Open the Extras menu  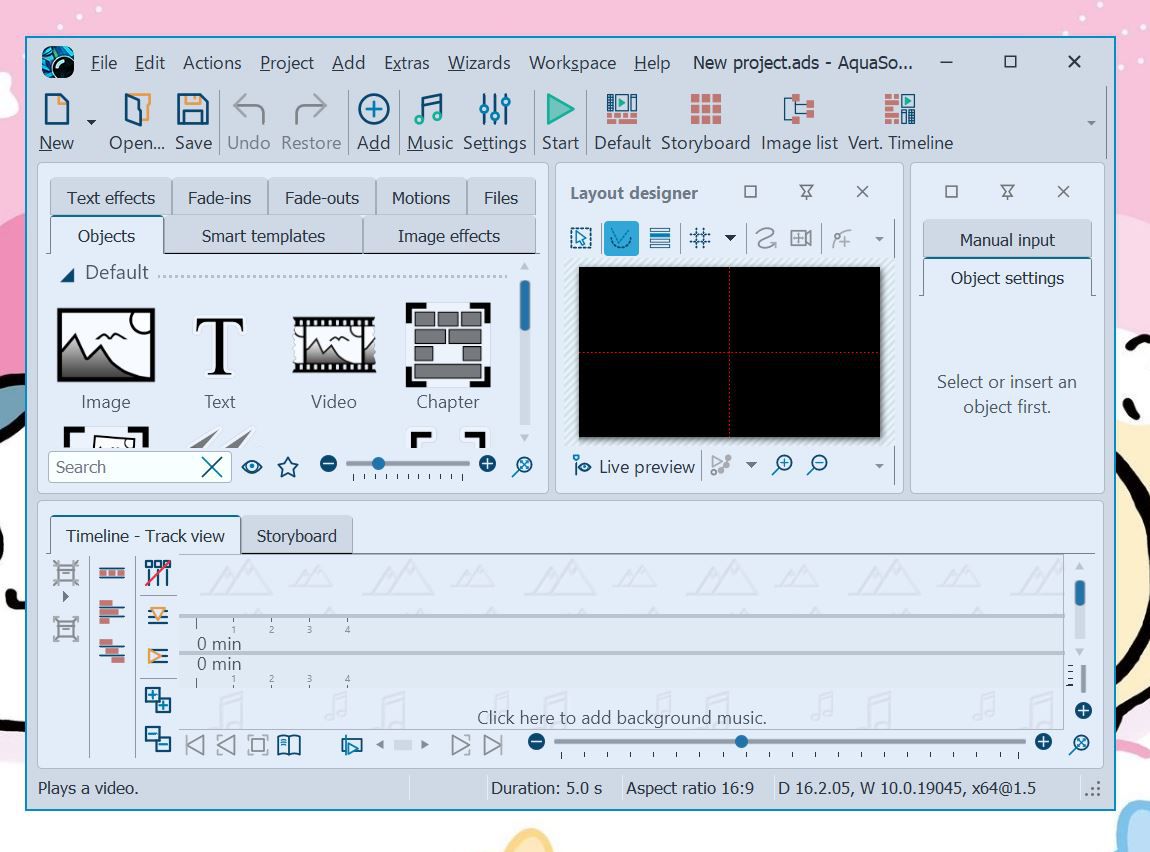407,63
